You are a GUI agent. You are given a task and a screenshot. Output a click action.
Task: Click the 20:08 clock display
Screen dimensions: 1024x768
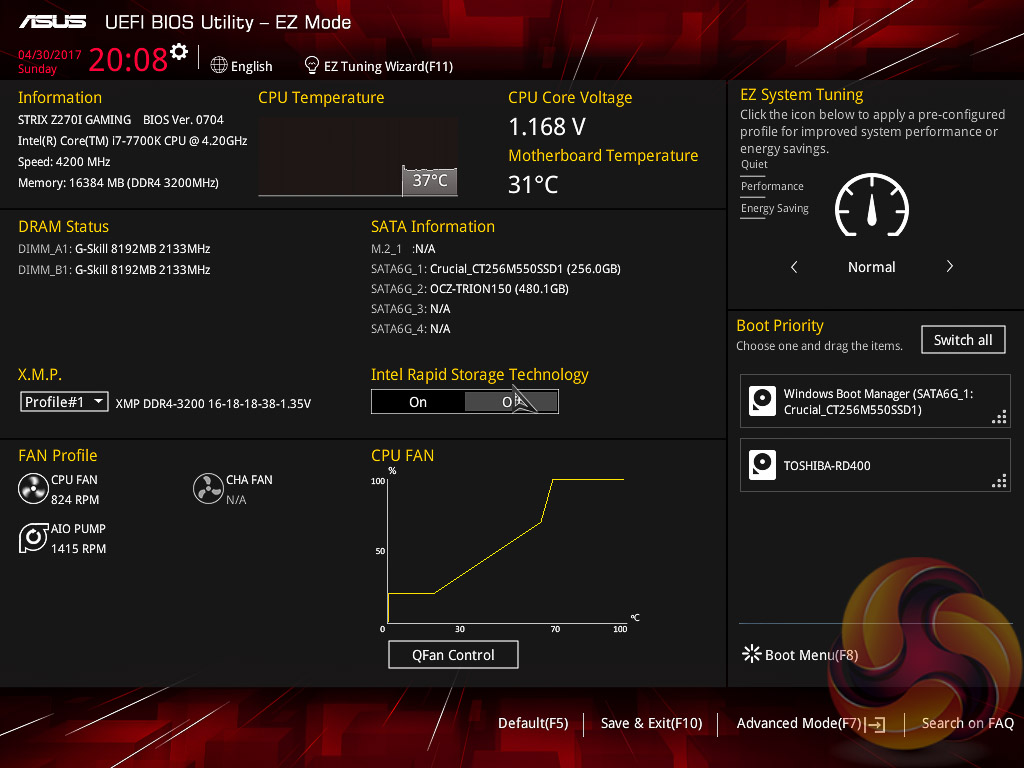coord(128,60)
